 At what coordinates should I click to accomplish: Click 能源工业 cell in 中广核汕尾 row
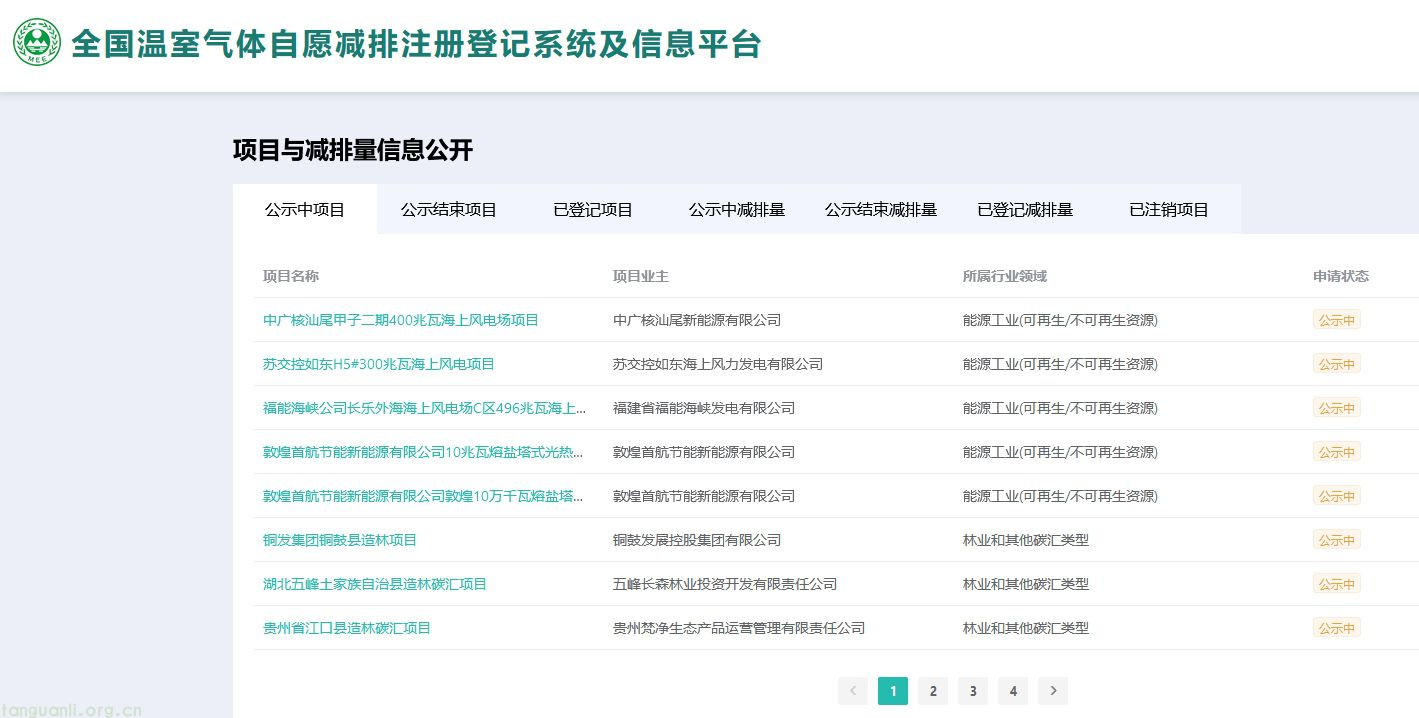[1060, 320]
